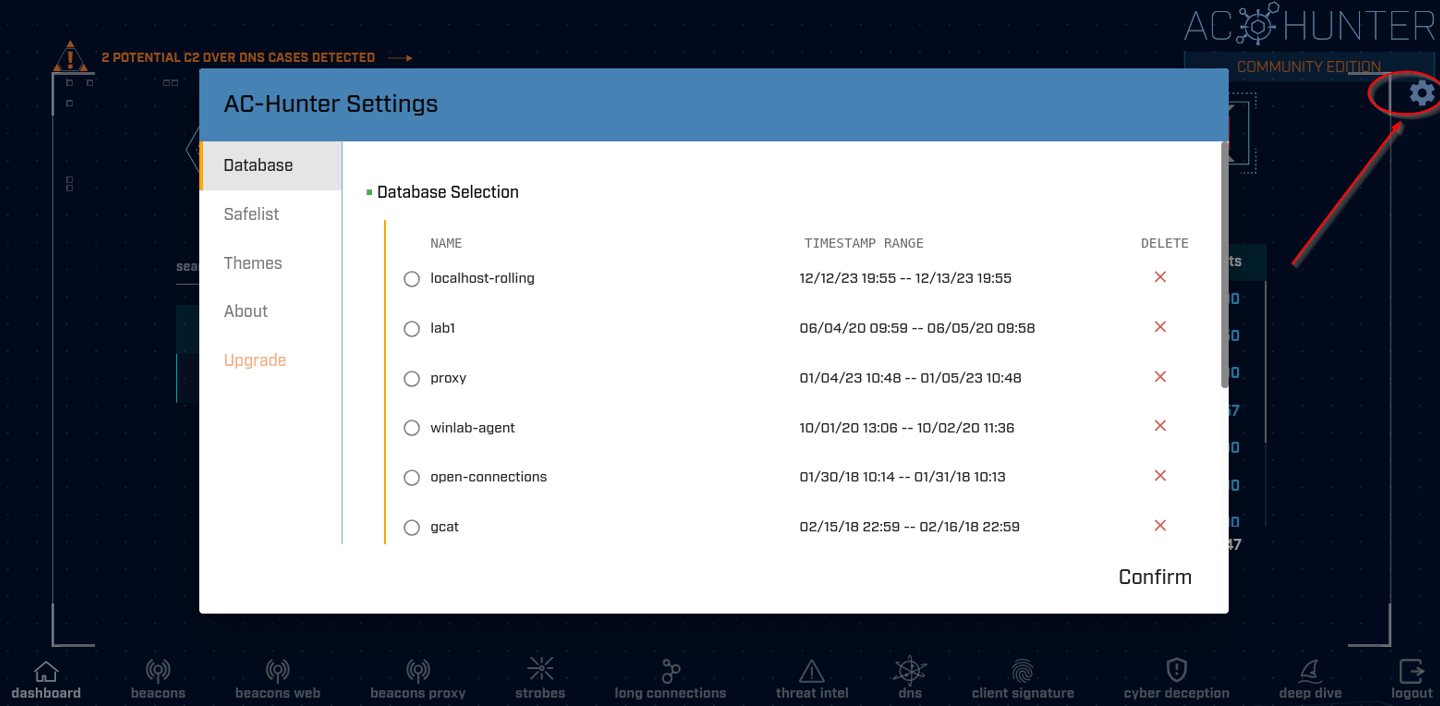Select the winlab-agent database radio button
Screen dimensions: 1440x706
[411, 428]
